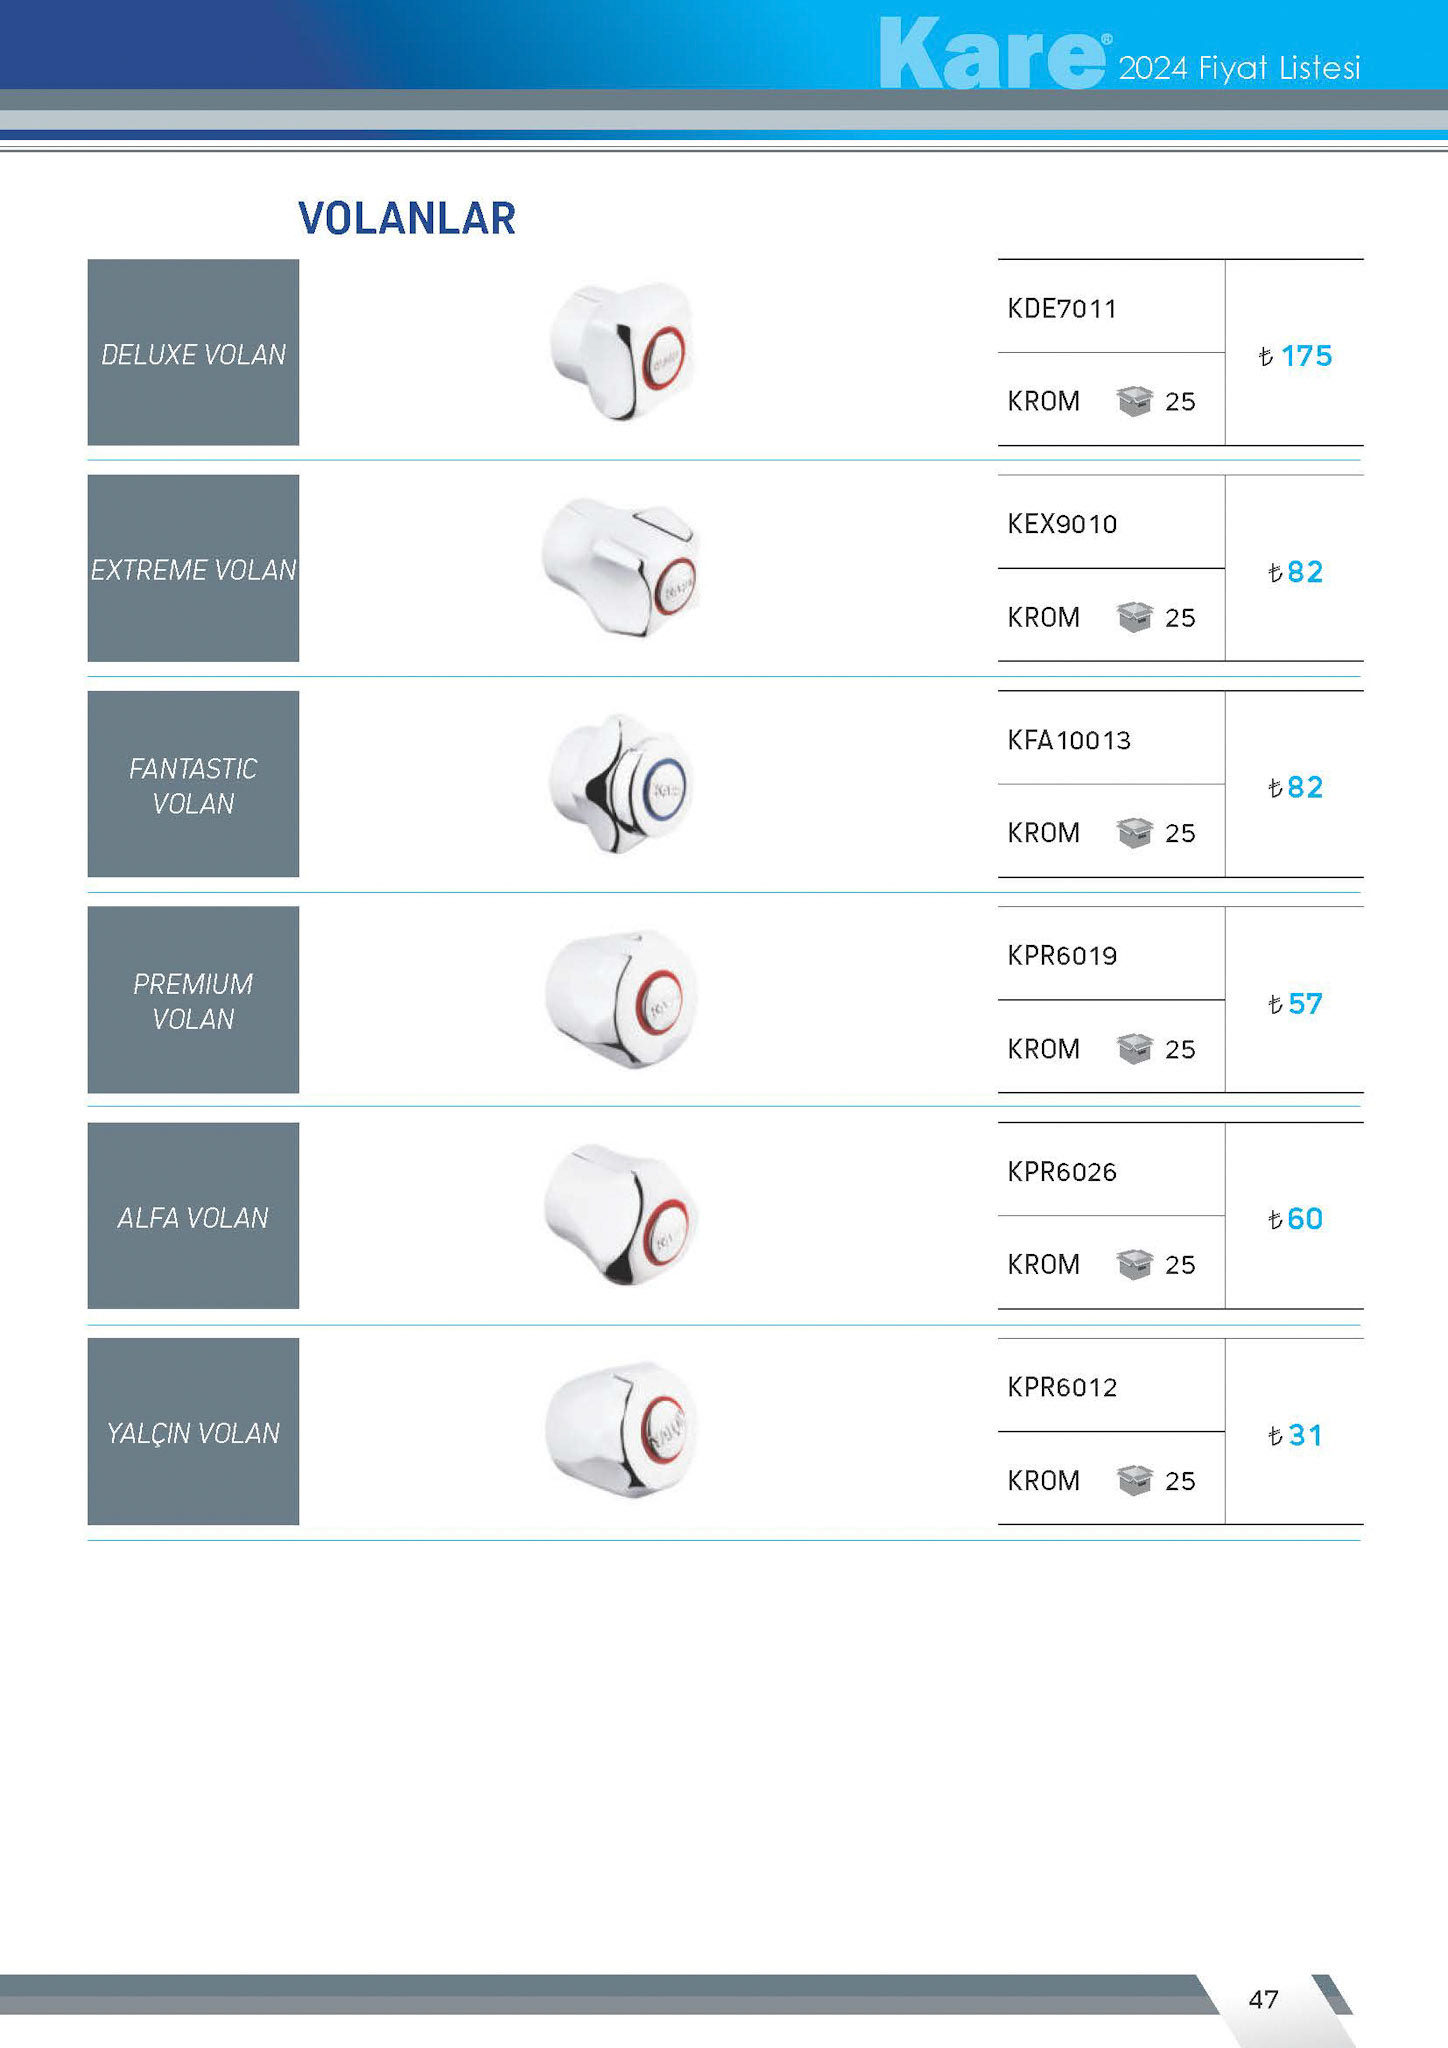This screenshot has width=1448, height=2048.
Task: Click the box icon in KPR6019 row
Action: pyautogui.click(x=1134, y=1048)
